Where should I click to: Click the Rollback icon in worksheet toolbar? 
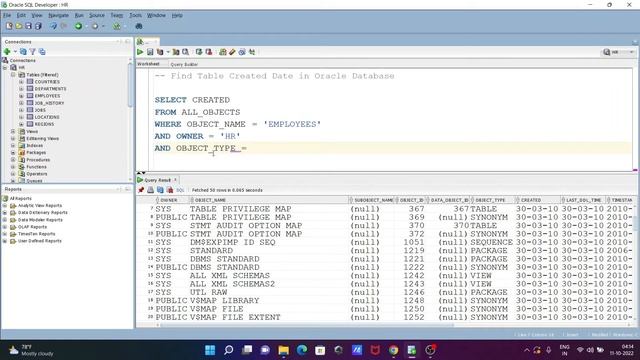pyautogui.click(x=209, y=52)
